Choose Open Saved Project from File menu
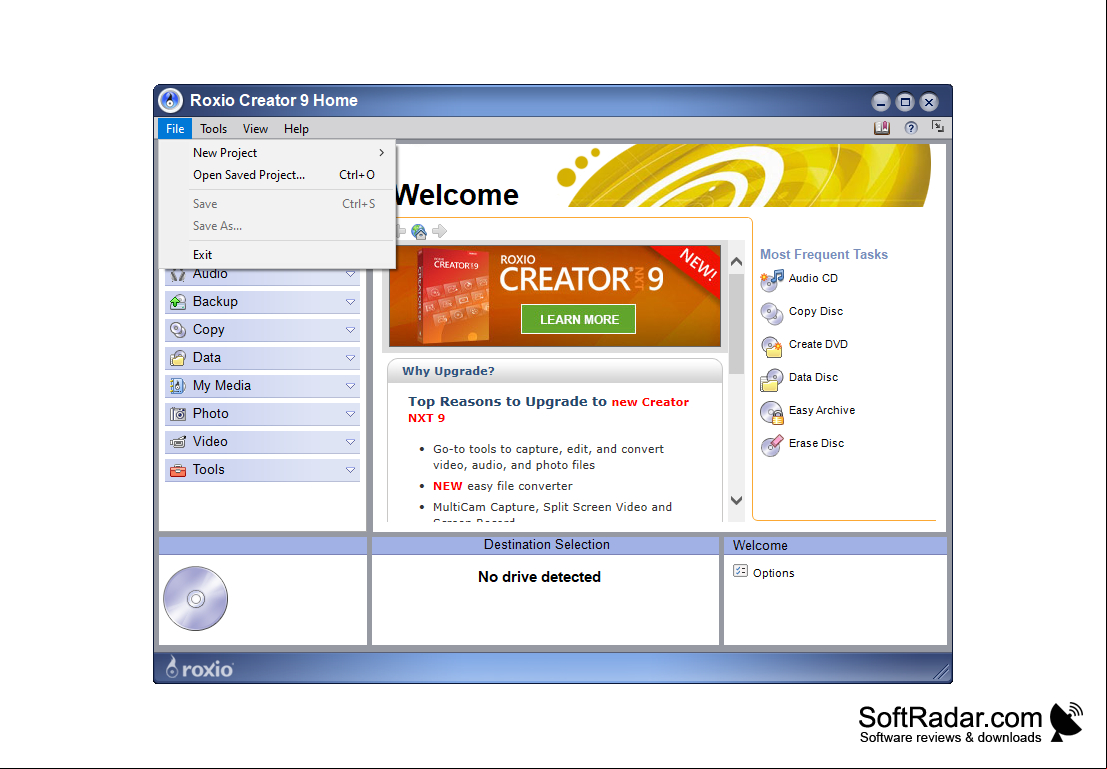The image size is (1107, 769). (277, 175)
